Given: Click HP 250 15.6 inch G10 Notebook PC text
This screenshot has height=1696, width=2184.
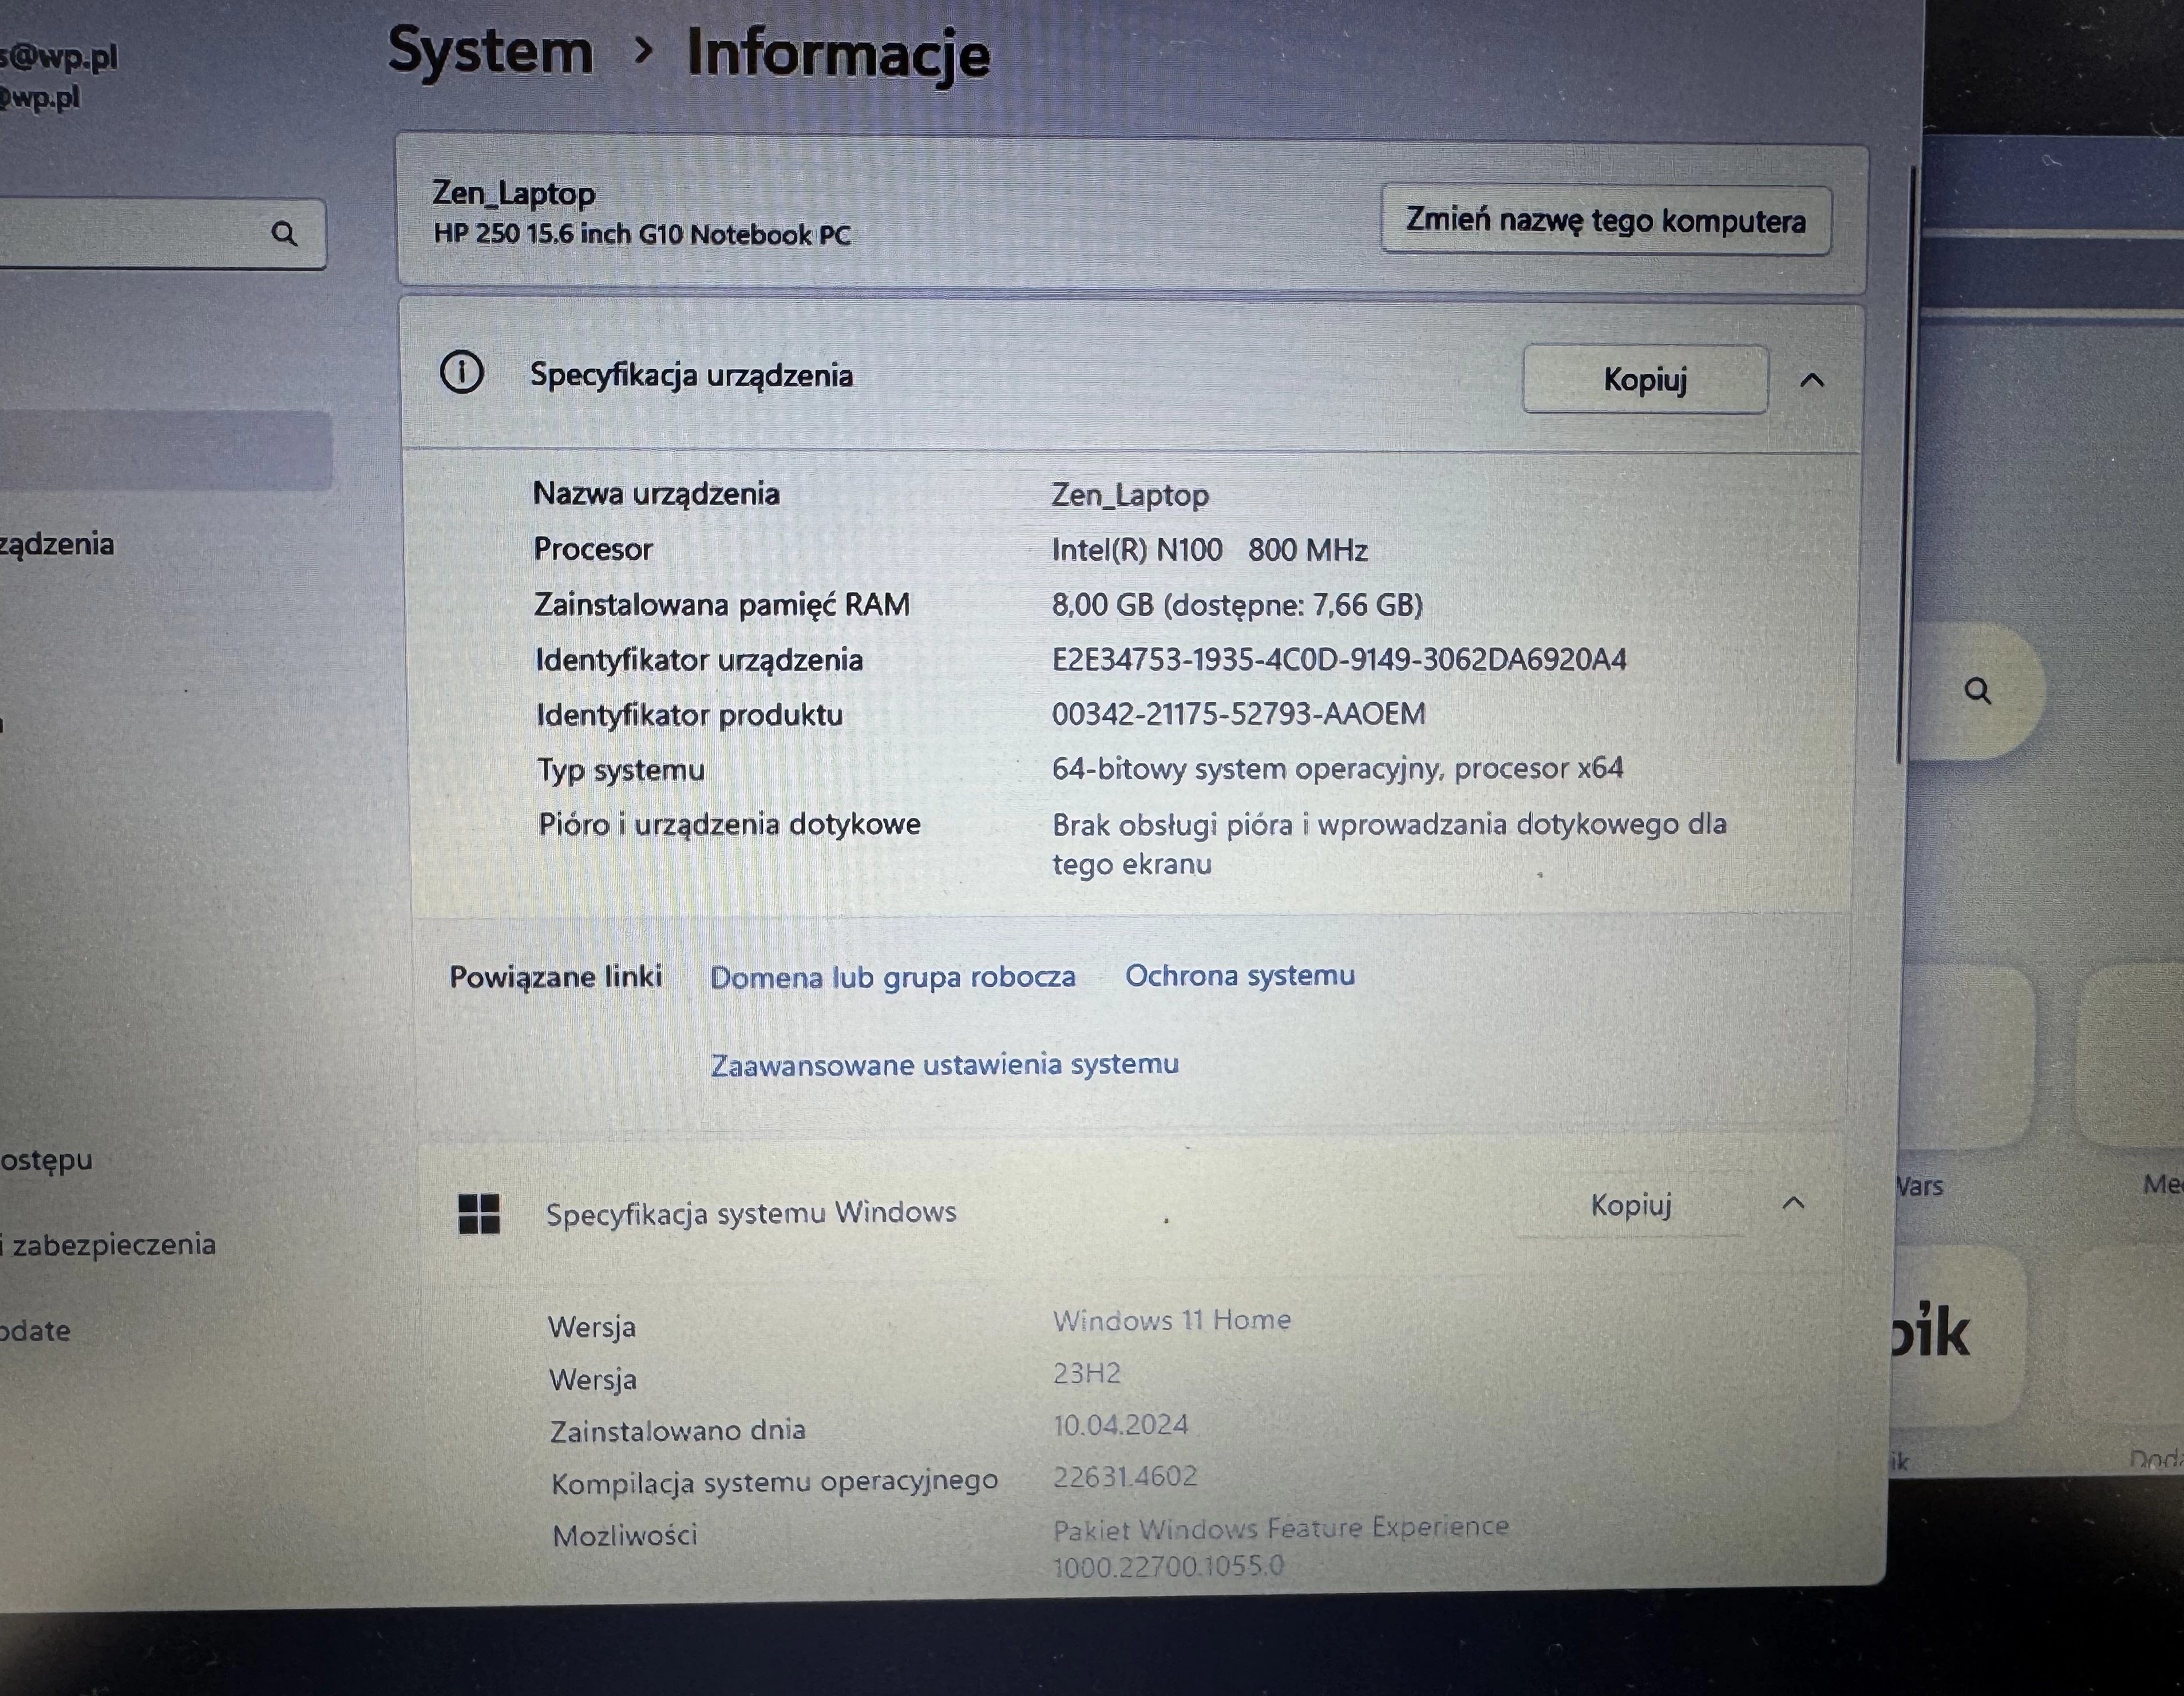Looking at the screenshot, I should 641,235.
